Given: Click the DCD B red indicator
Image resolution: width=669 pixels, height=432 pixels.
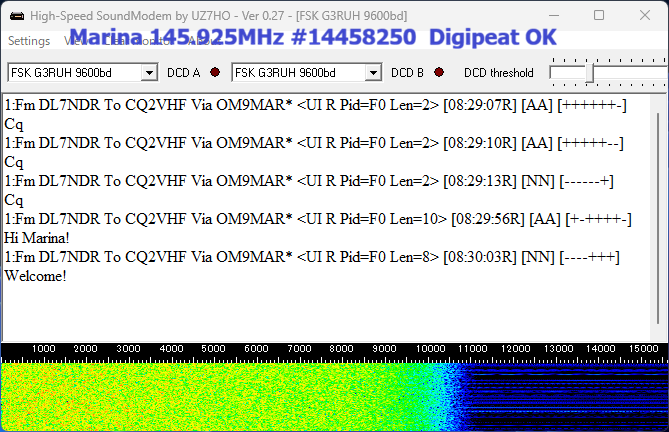Looking at the screenshot, I should pos(439,72).
